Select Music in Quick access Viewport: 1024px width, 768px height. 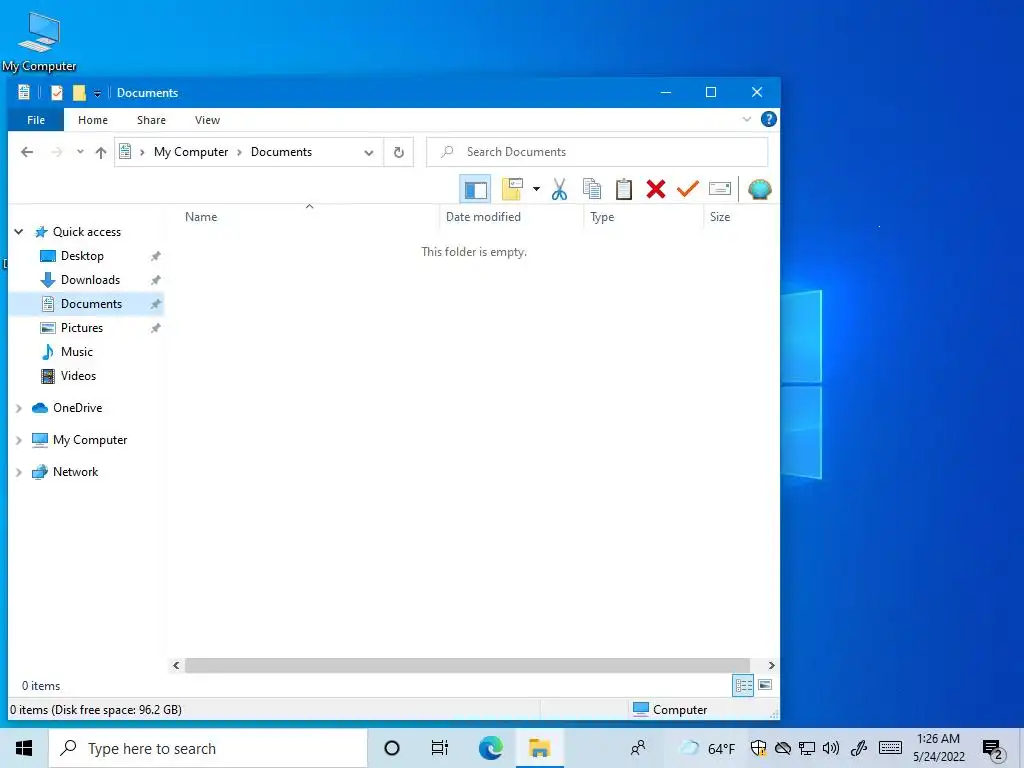pyautogui.click(x=76, y=352)
